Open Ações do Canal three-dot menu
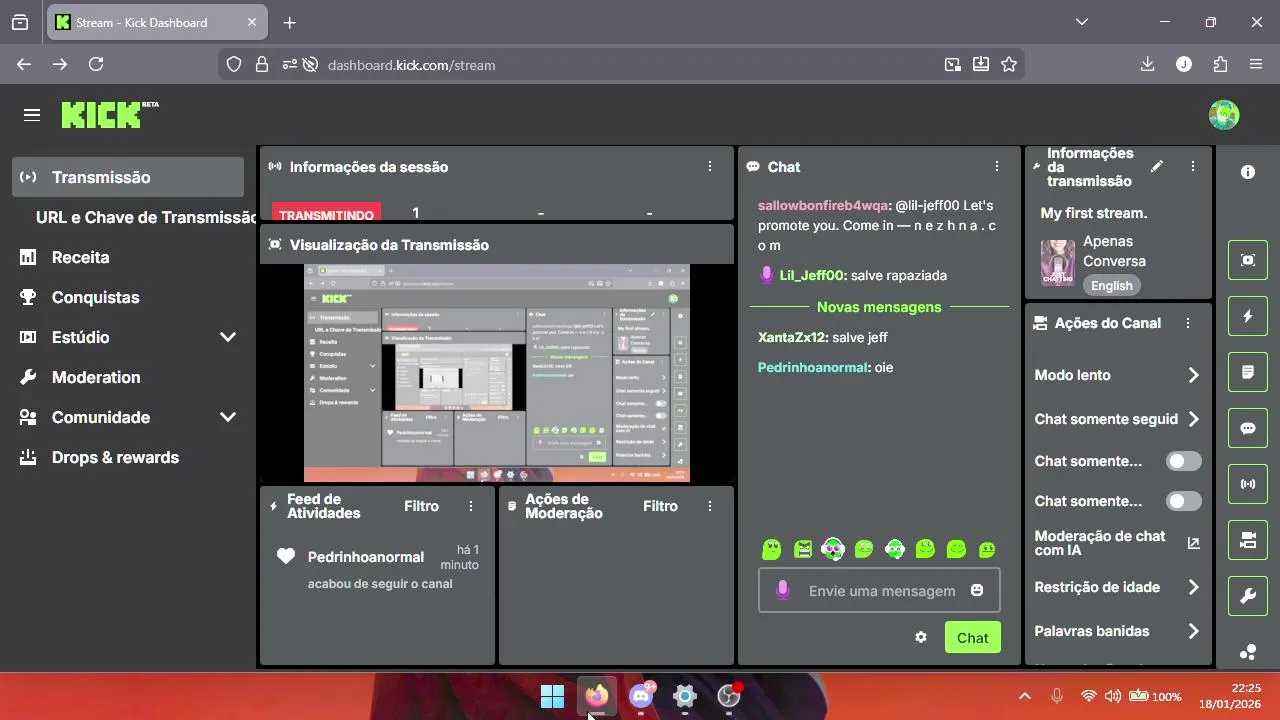The image size is (1280, 720). pyautogui.click(x=1188, y=323)
